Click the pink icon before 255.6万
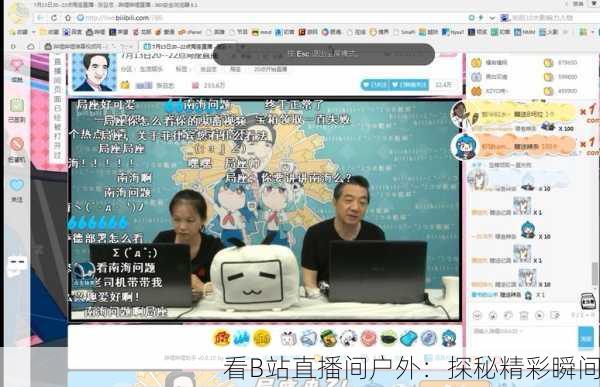The height and width of the screenshot is (387, 600). pos(195,85)
